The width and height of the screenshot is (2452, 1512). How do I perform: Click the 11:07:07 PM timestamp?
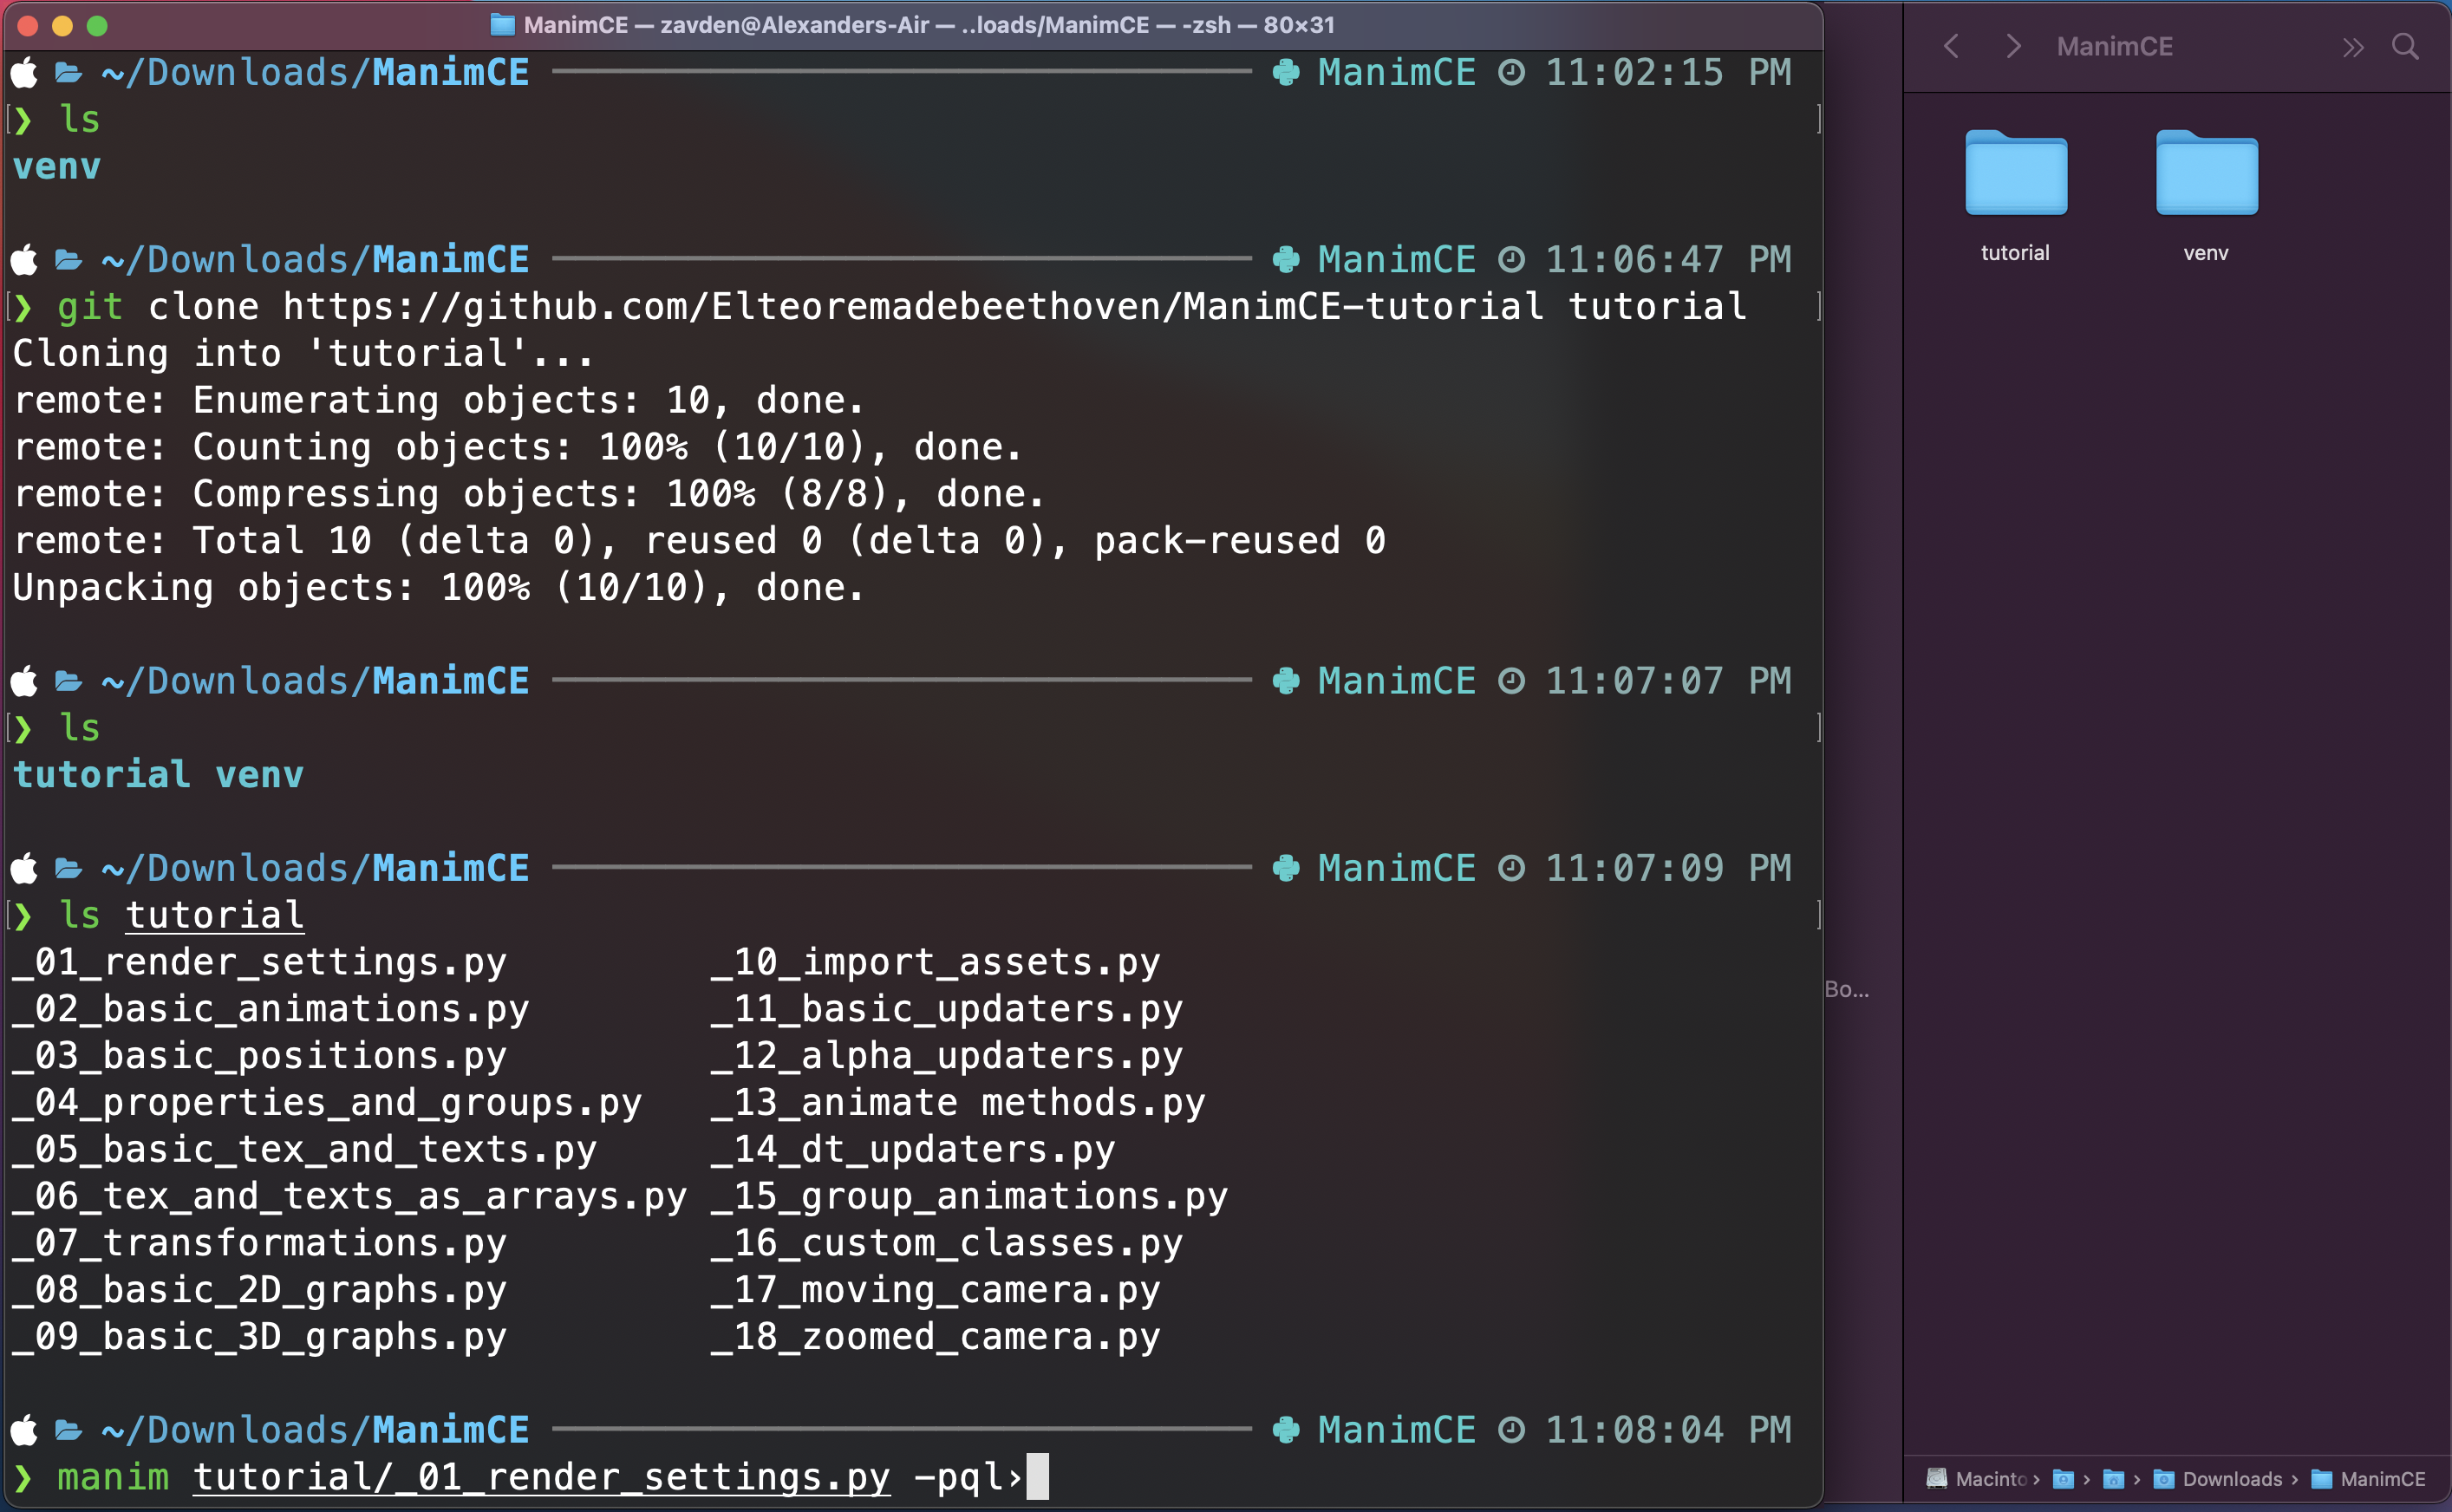pyautogui.click(x=1668, y=681)
